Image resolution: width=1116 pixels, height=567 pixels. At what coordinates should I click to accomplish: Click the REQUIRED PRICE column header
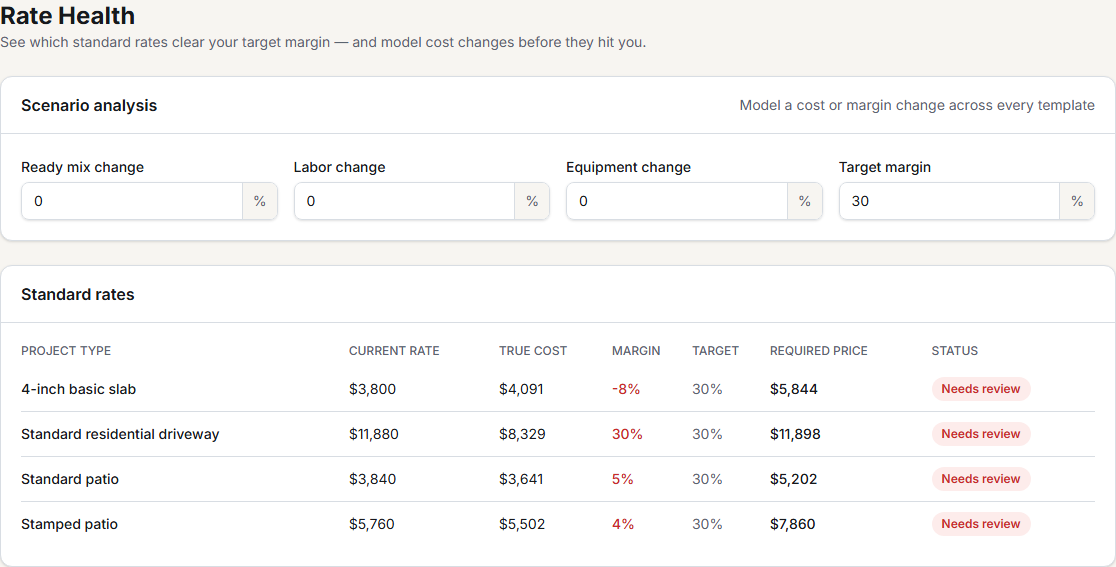point(818,351)
